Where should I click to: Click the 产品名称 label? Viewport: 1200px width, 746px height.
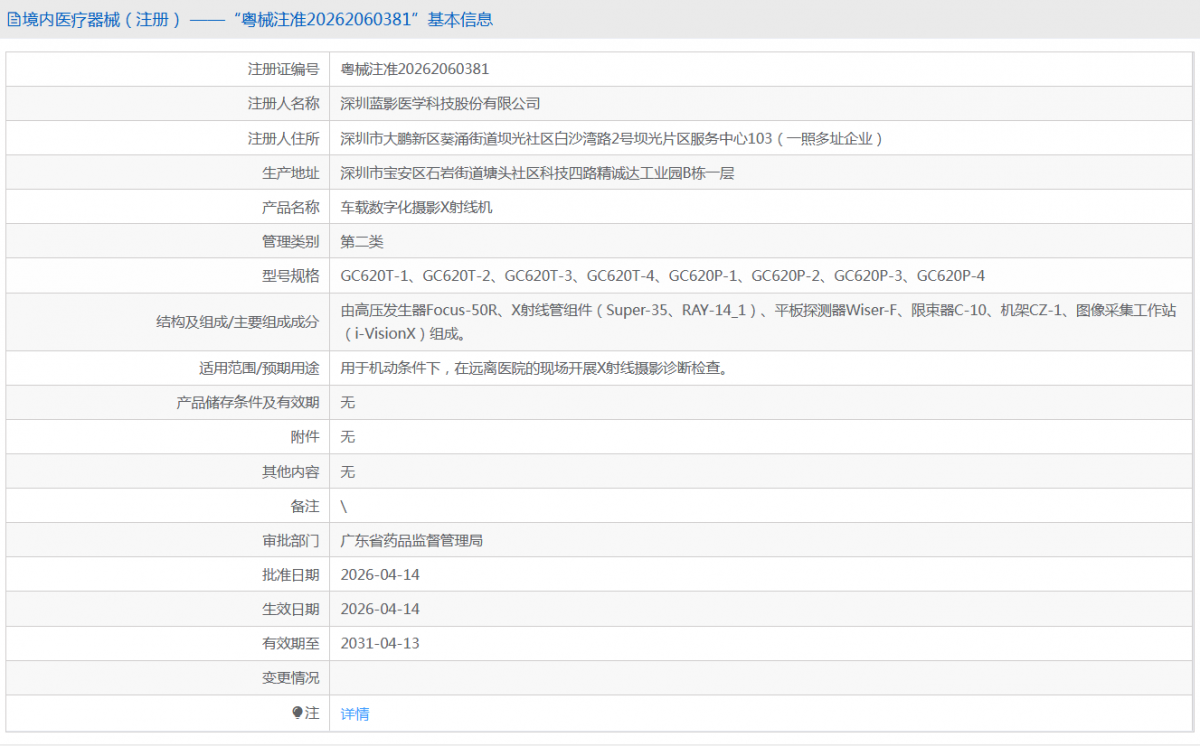pyautogui.click(x=291, y=207)
